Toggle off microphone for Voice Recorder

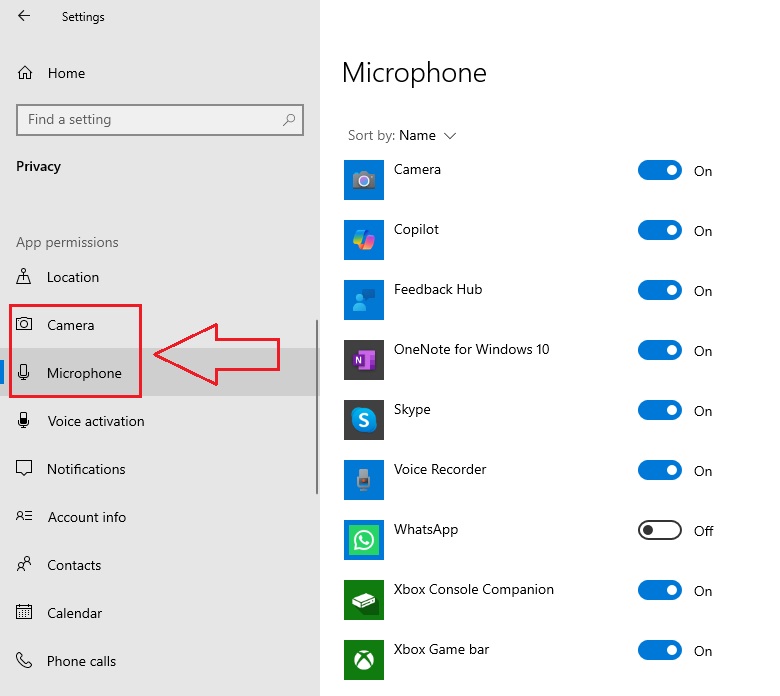[659, 471]
